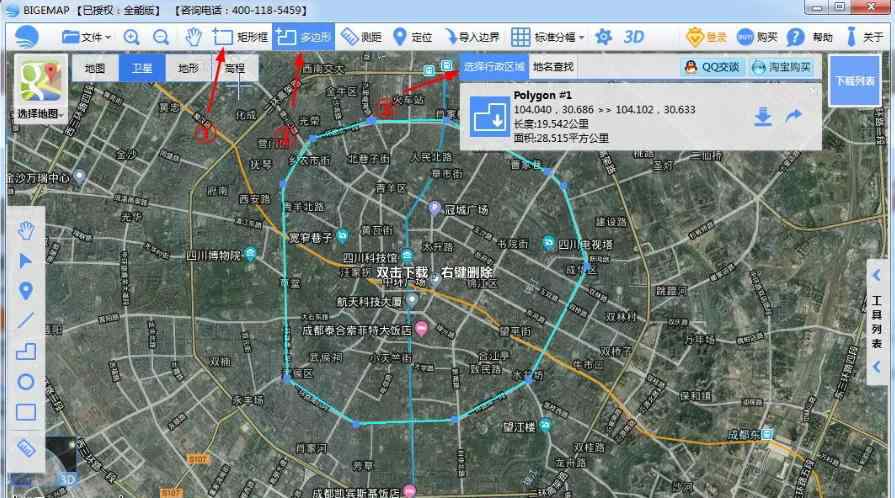Click the 四川科技馆 map marker
The height and width of the screenshot is (498, 895).
click(x=406, y=255)
